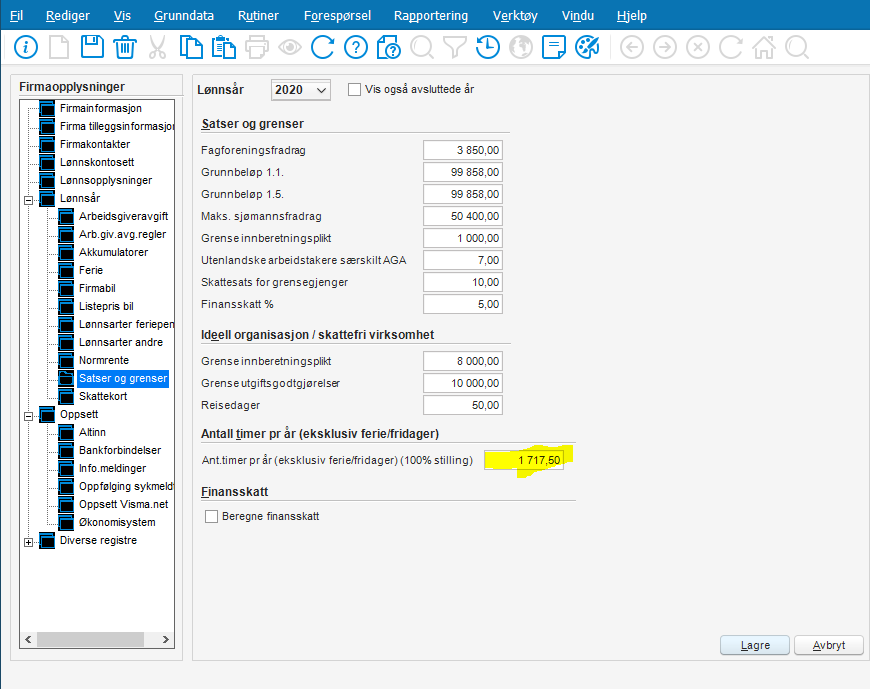The image size is (870, 689).
Task: Select Bankforbindelser in the tree
Action: 120,450
